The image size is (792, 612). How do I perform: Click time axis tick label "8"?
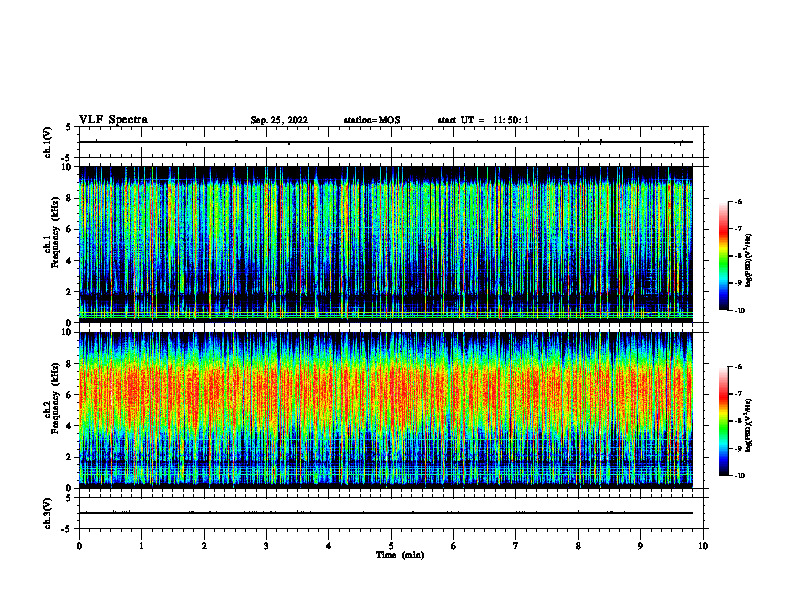578,546
